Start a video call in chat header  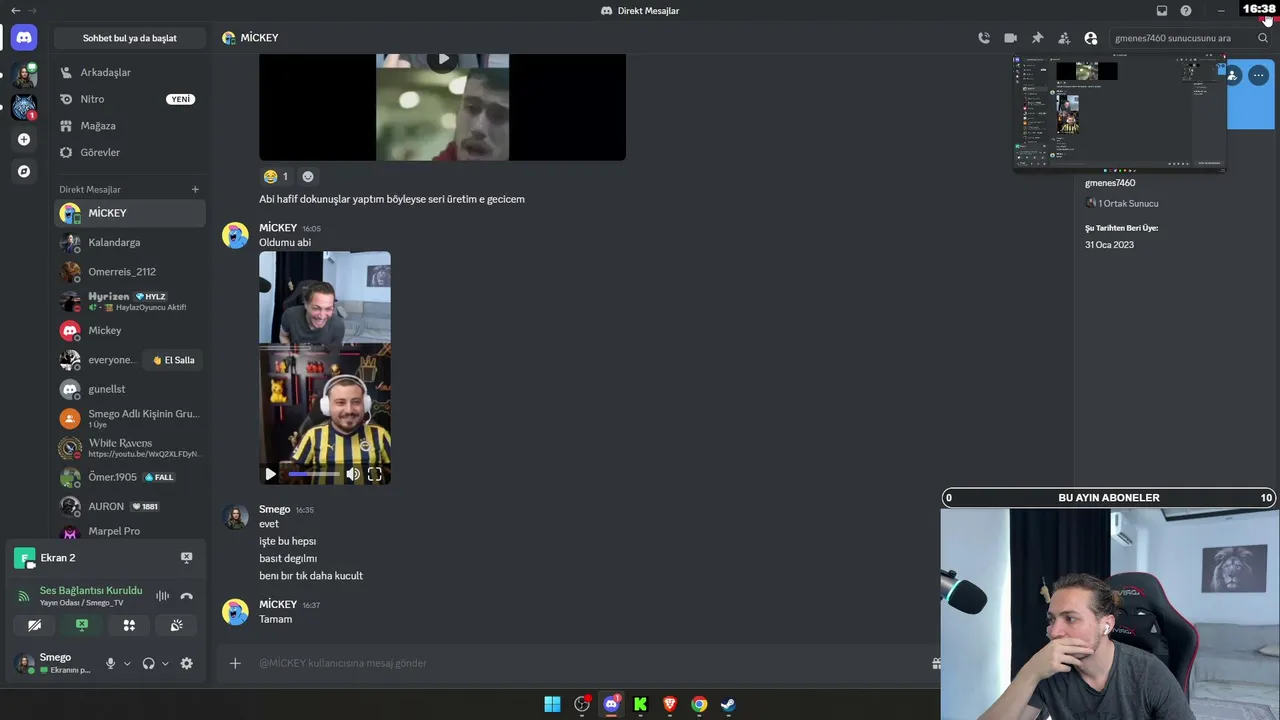point(1010,38)
